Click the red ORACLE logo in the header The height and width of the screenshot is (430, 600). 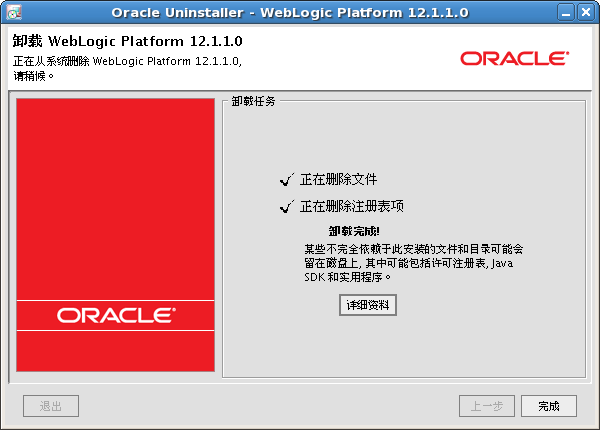[514, 59]
